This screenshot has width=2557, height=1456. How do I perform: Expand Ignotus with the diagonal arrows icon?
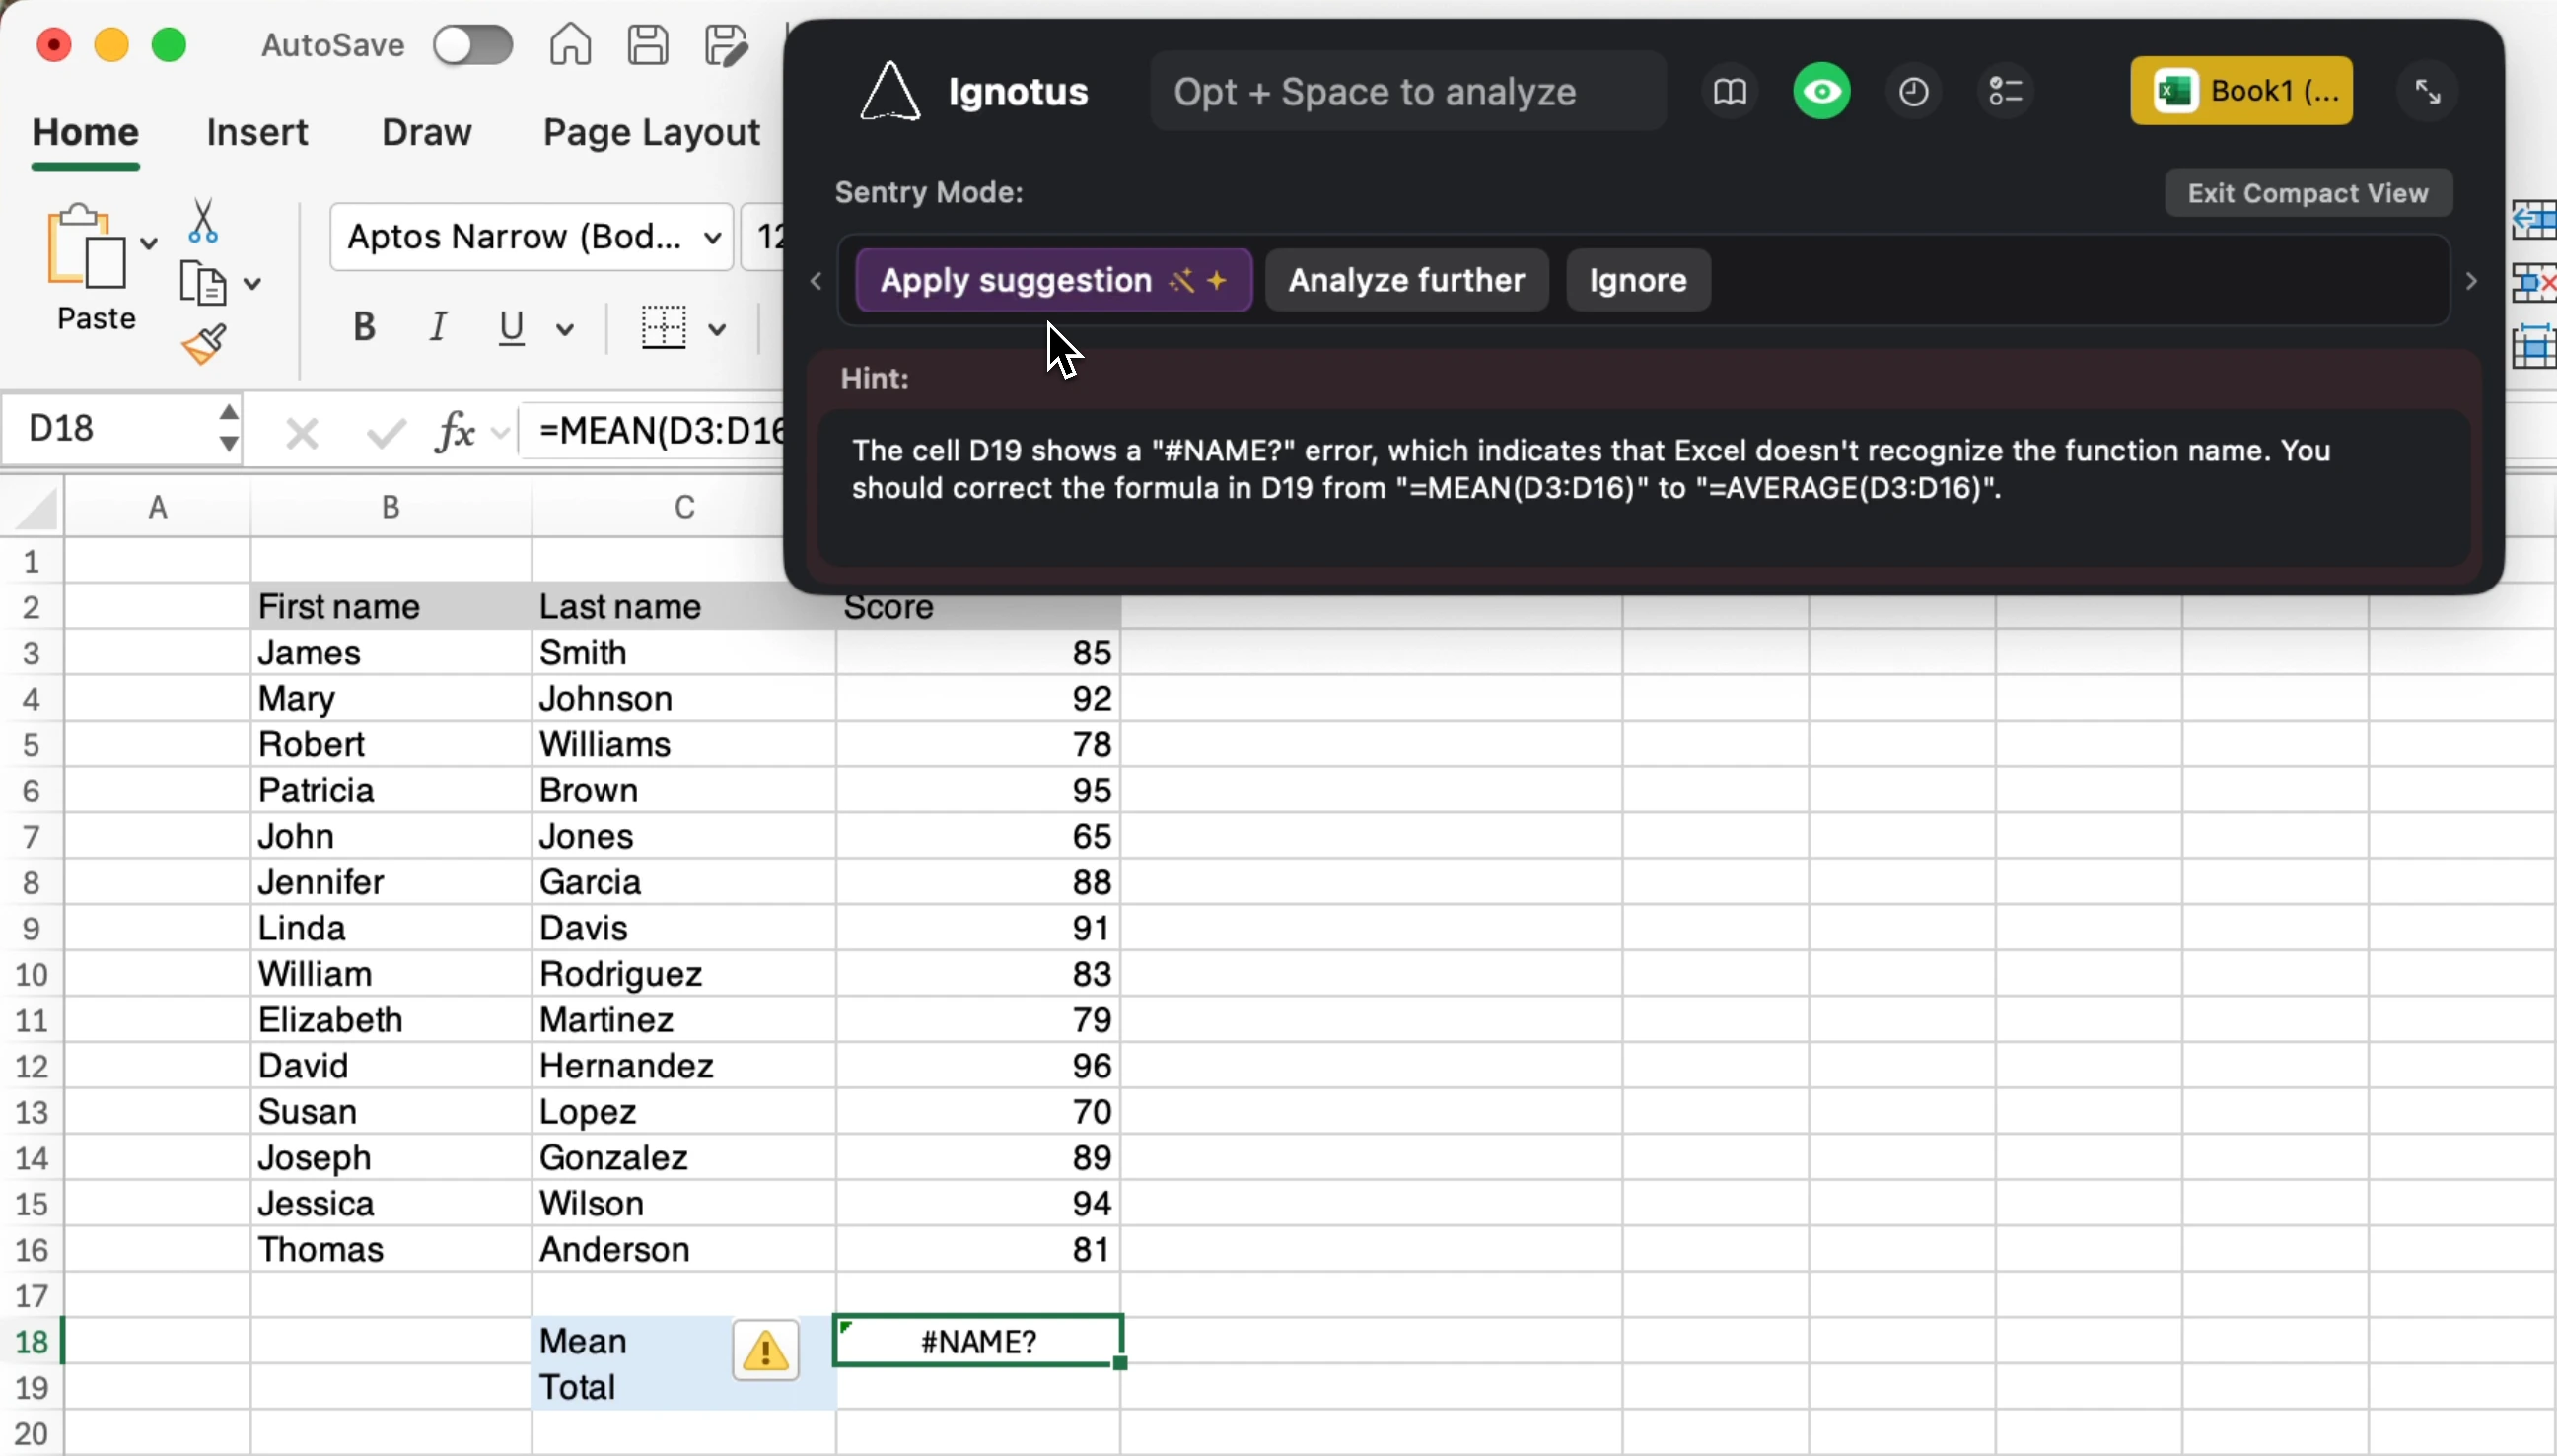2427,91
